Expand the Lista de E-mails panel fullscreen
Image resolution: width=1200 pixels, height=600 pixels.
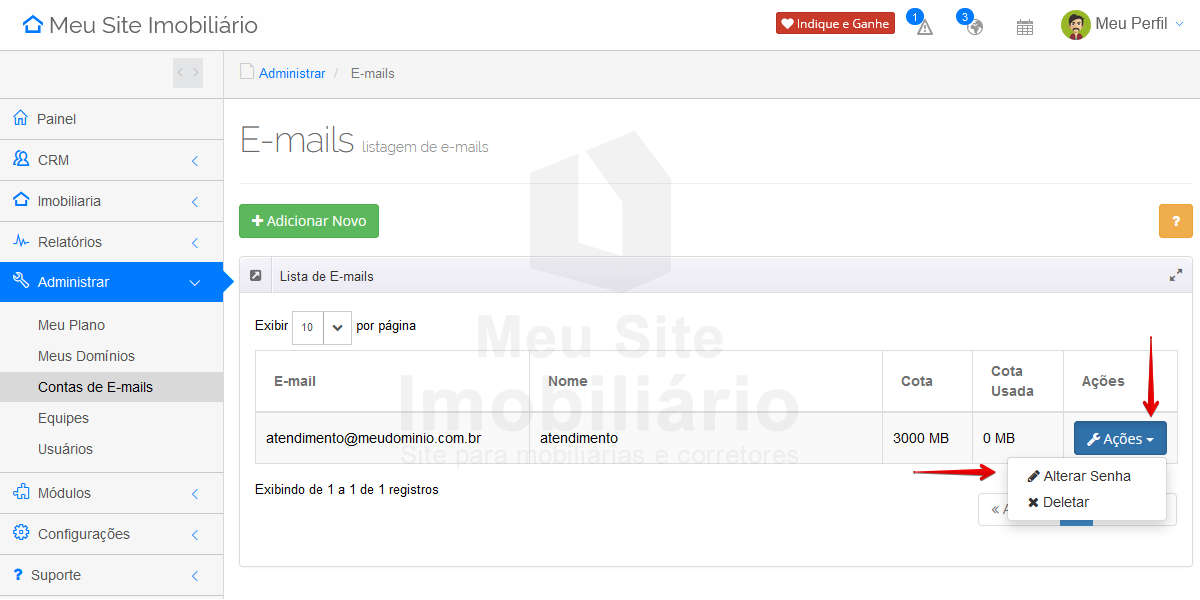(1176, 276)
